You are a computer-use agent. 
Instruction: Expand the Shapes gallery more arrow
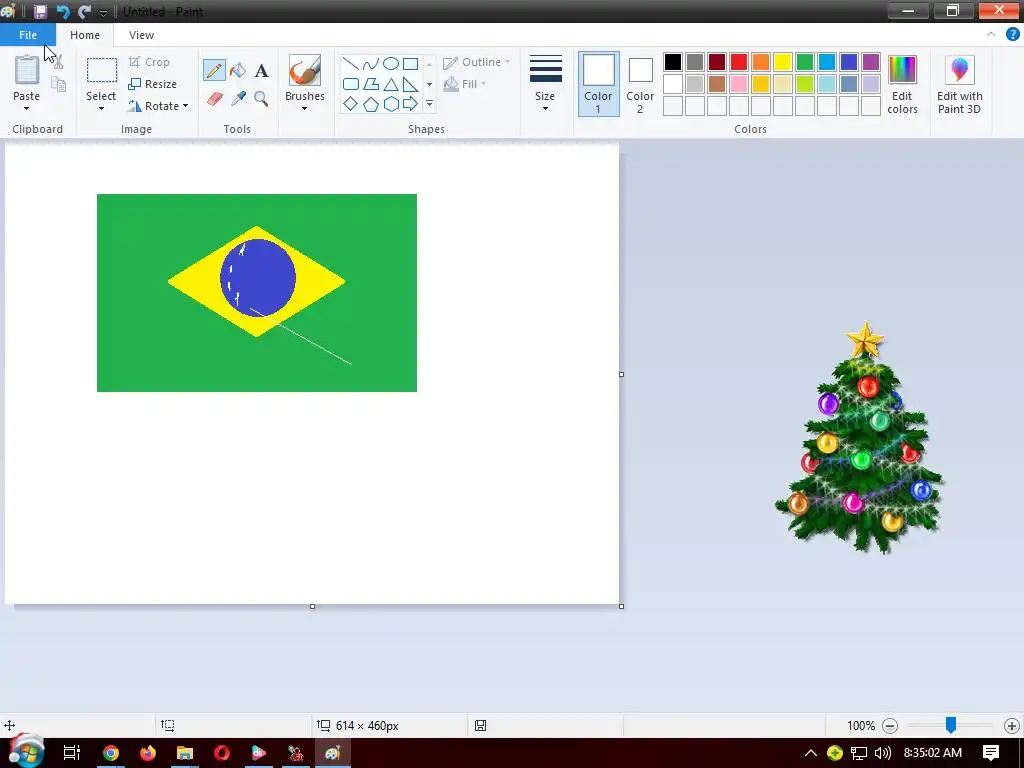click(429, 104)
